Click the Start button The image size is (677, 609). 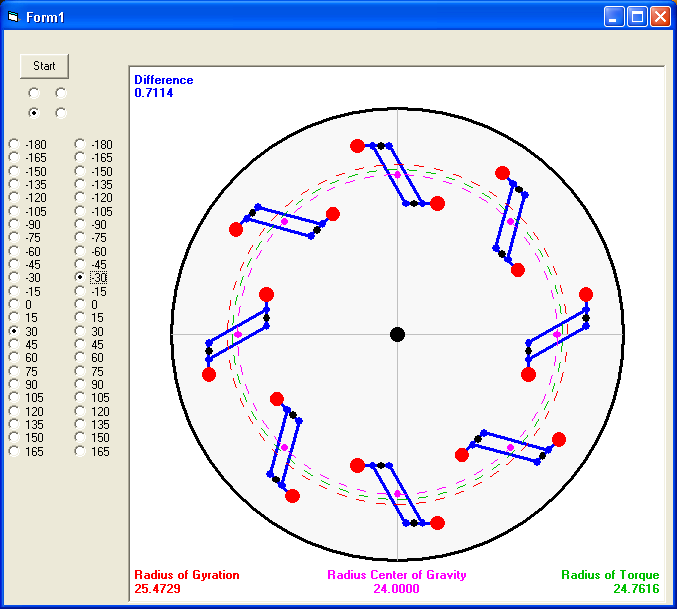click(x=44, y=66)
